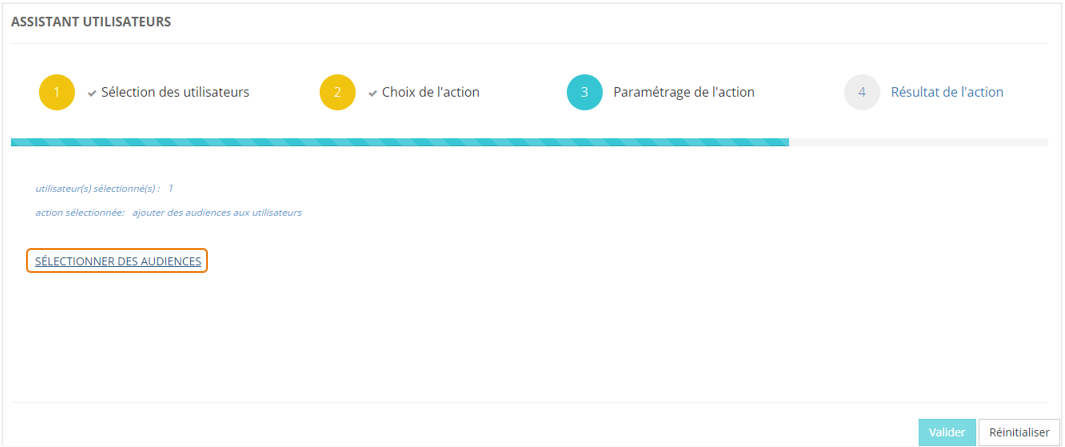This screenshot has height=447, width=1065.
Task: Open Résultat de l'action step
Action: (x=947, y=92)
